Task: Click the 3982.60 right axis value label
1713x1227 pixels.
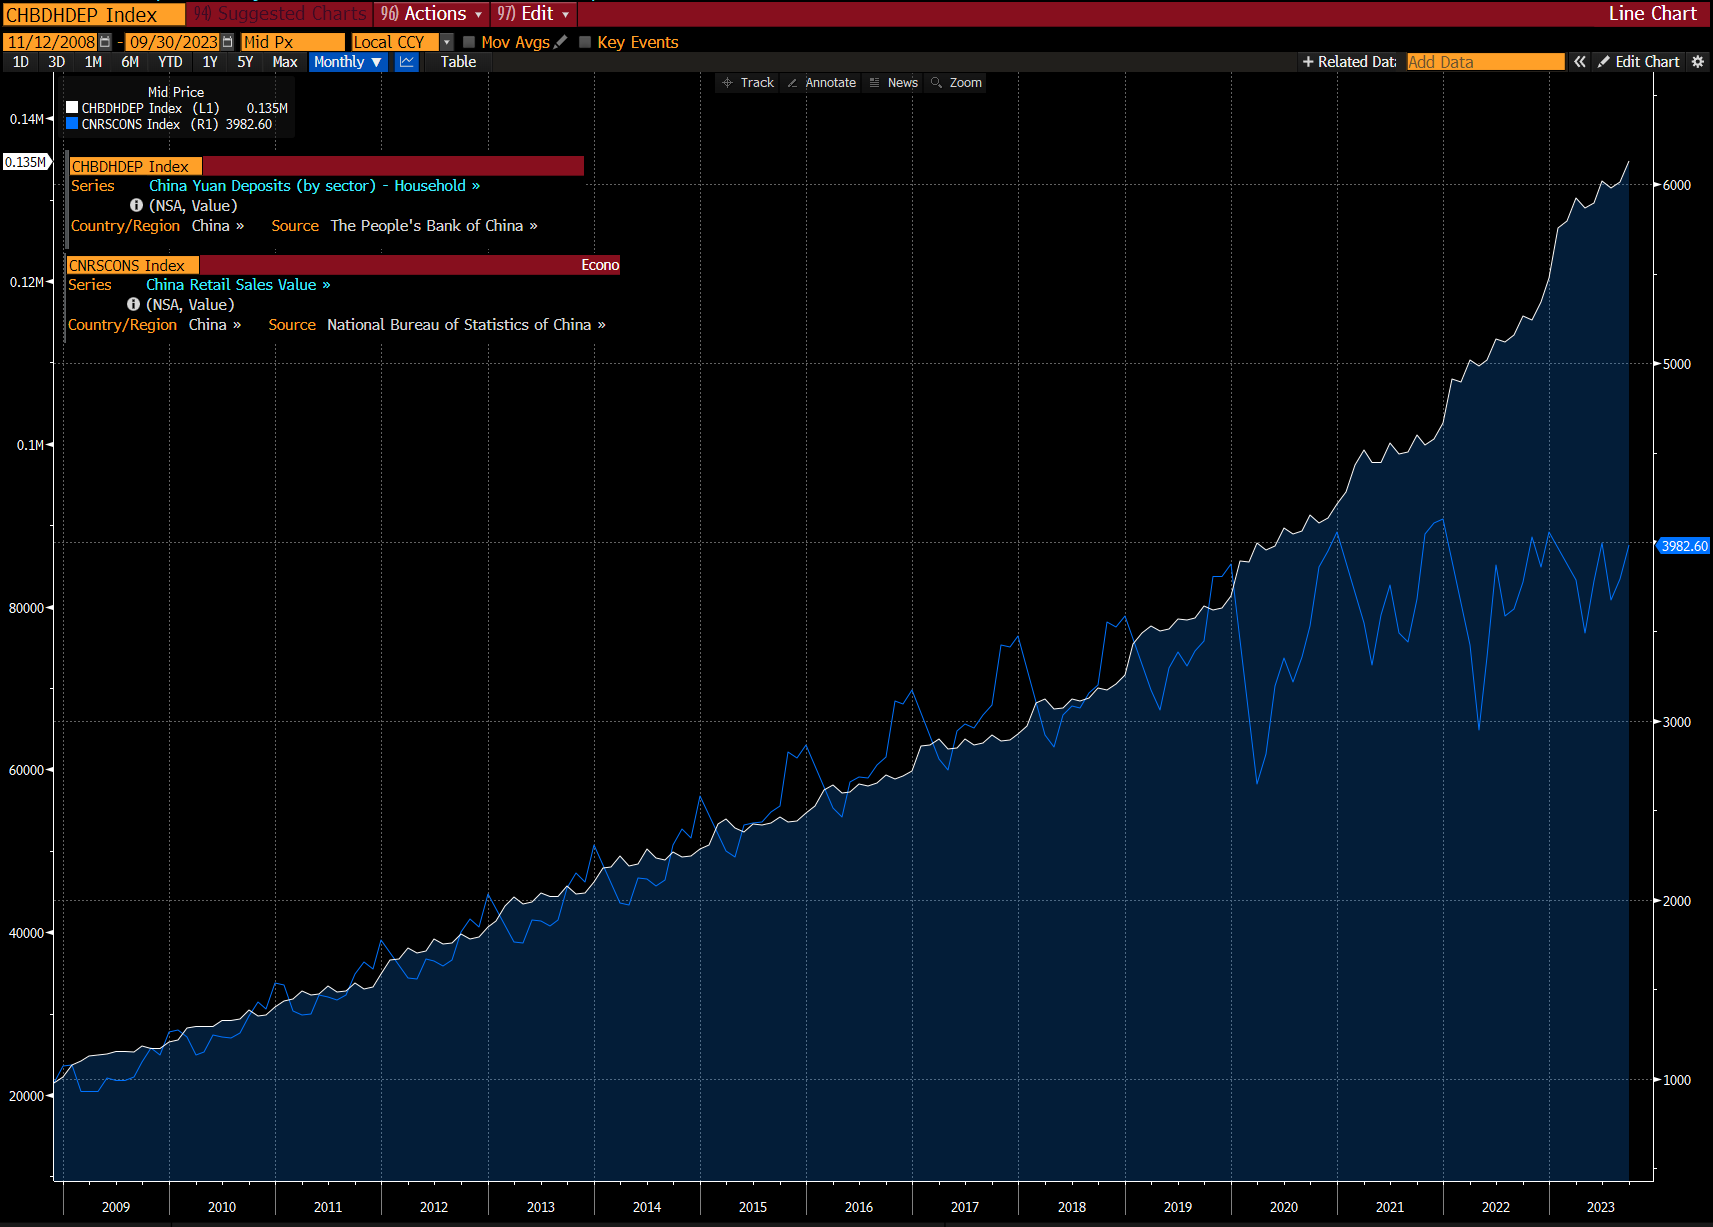Action: (1685, 546)
